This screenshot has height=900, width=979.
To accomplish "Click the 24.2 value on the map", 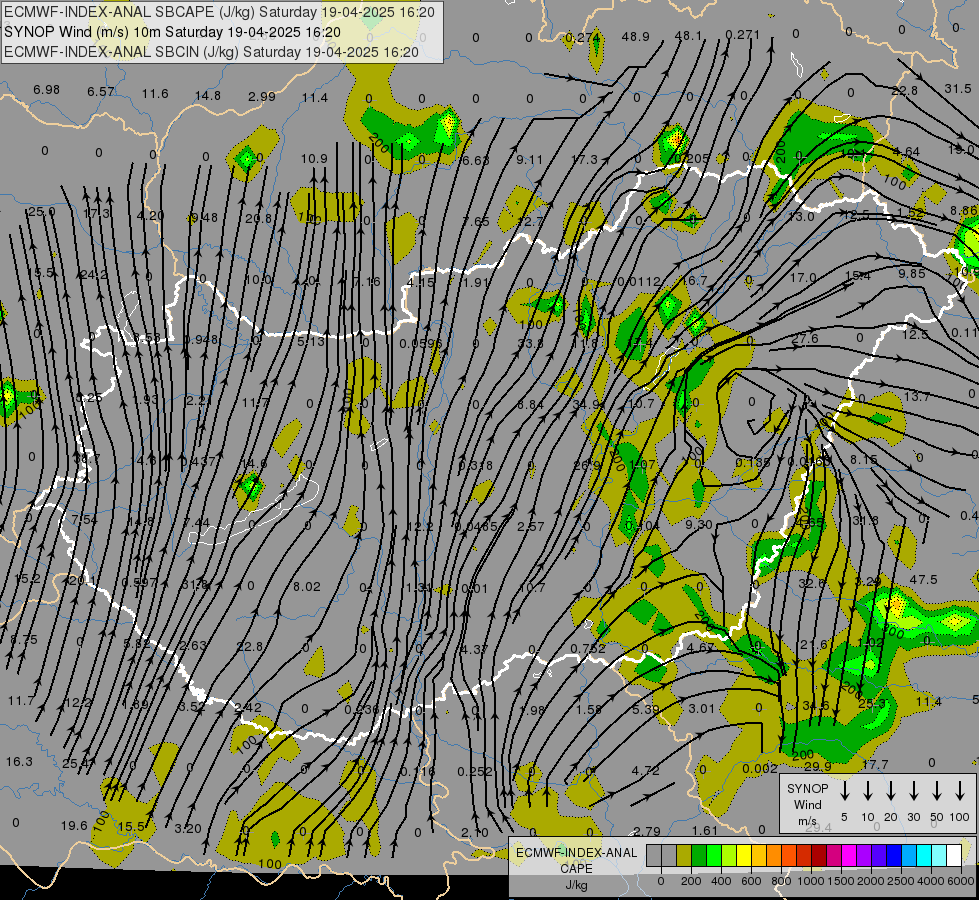I will click(x=94, y=275).
